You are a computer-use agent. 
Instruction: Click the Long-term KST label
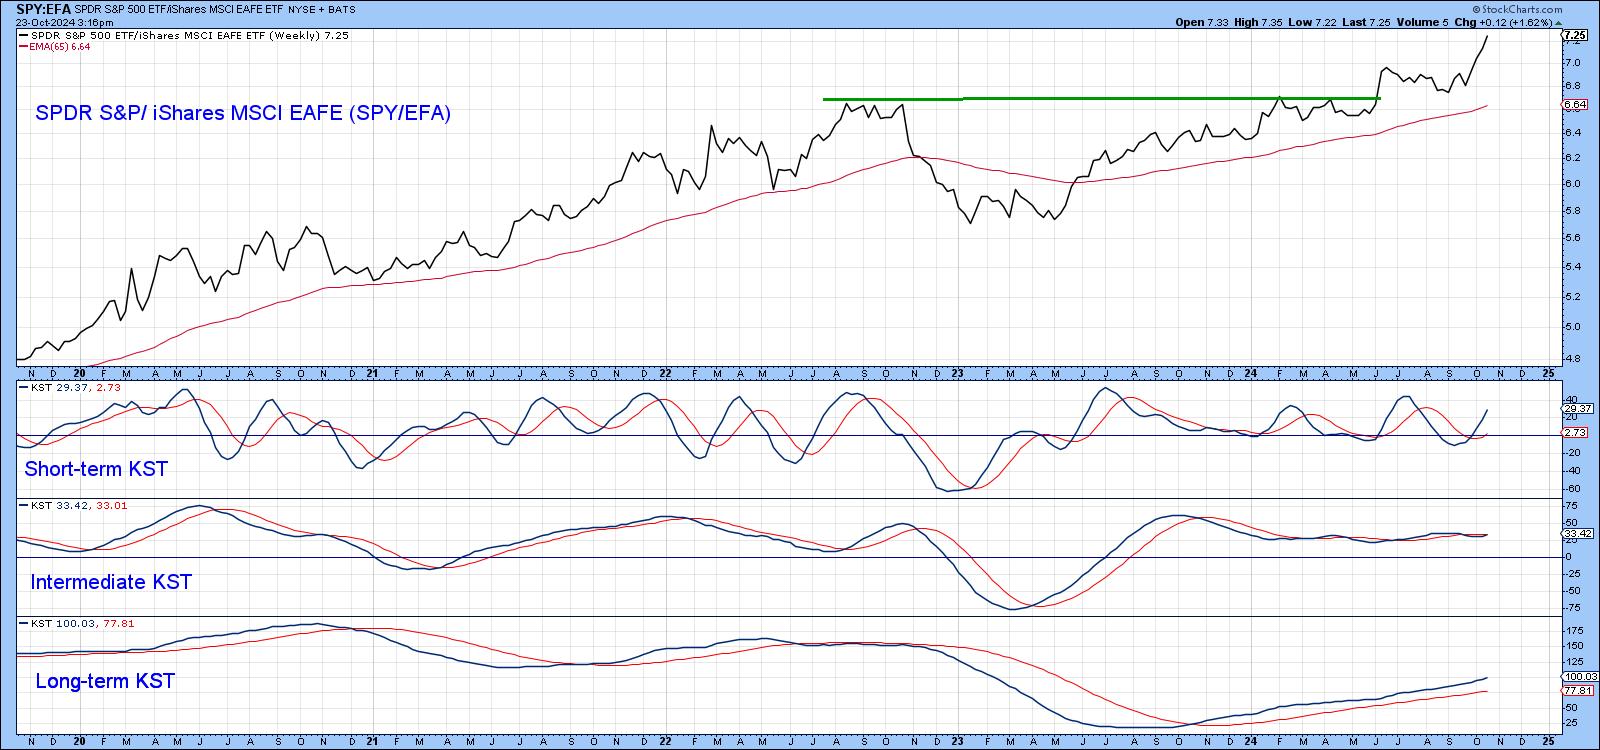tap(105, 681)
